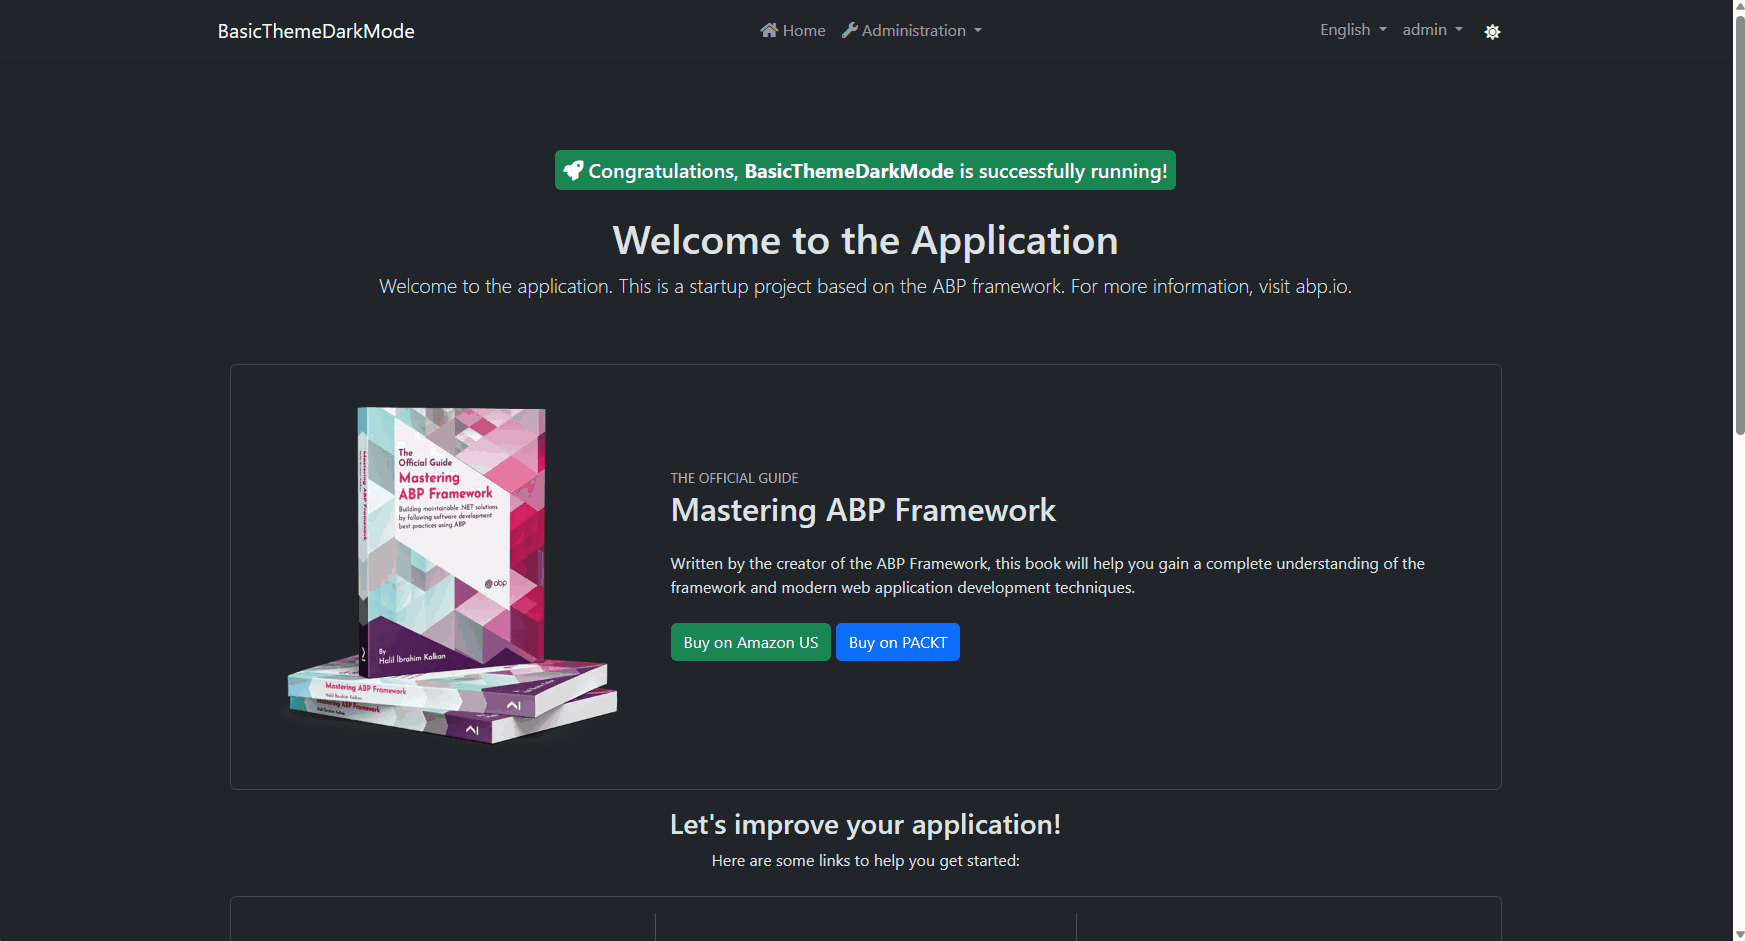Click the wrench icon beside Administration

(x=850, y=30)
